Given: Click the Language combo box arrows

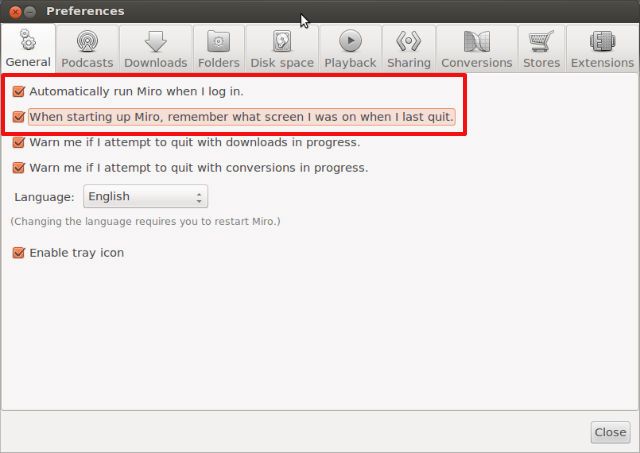Looking at the screenshot, I should pos(199,198).
